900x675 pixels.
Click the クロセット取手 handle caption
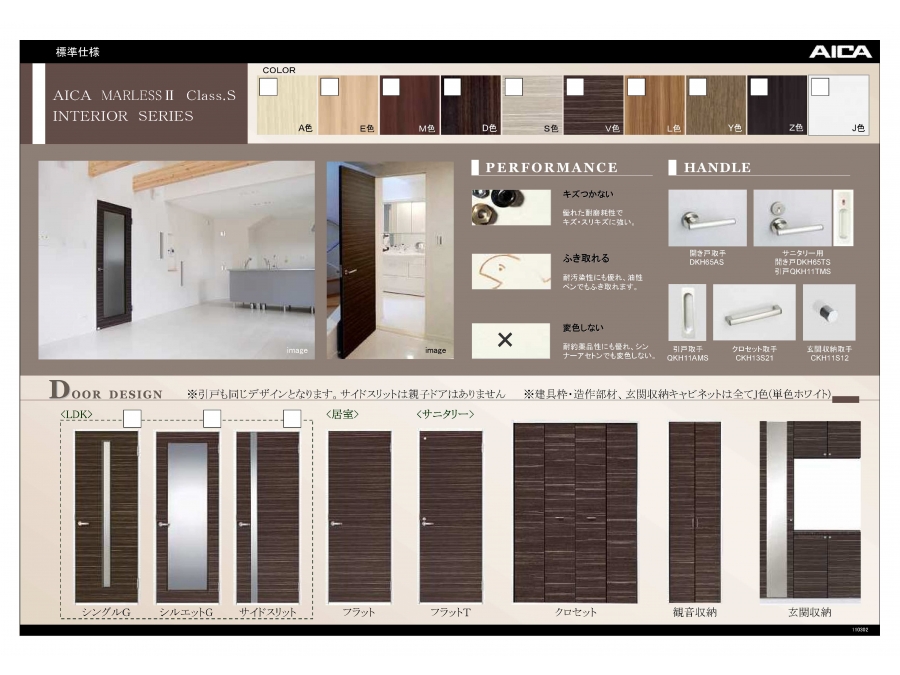coord(754,349)
